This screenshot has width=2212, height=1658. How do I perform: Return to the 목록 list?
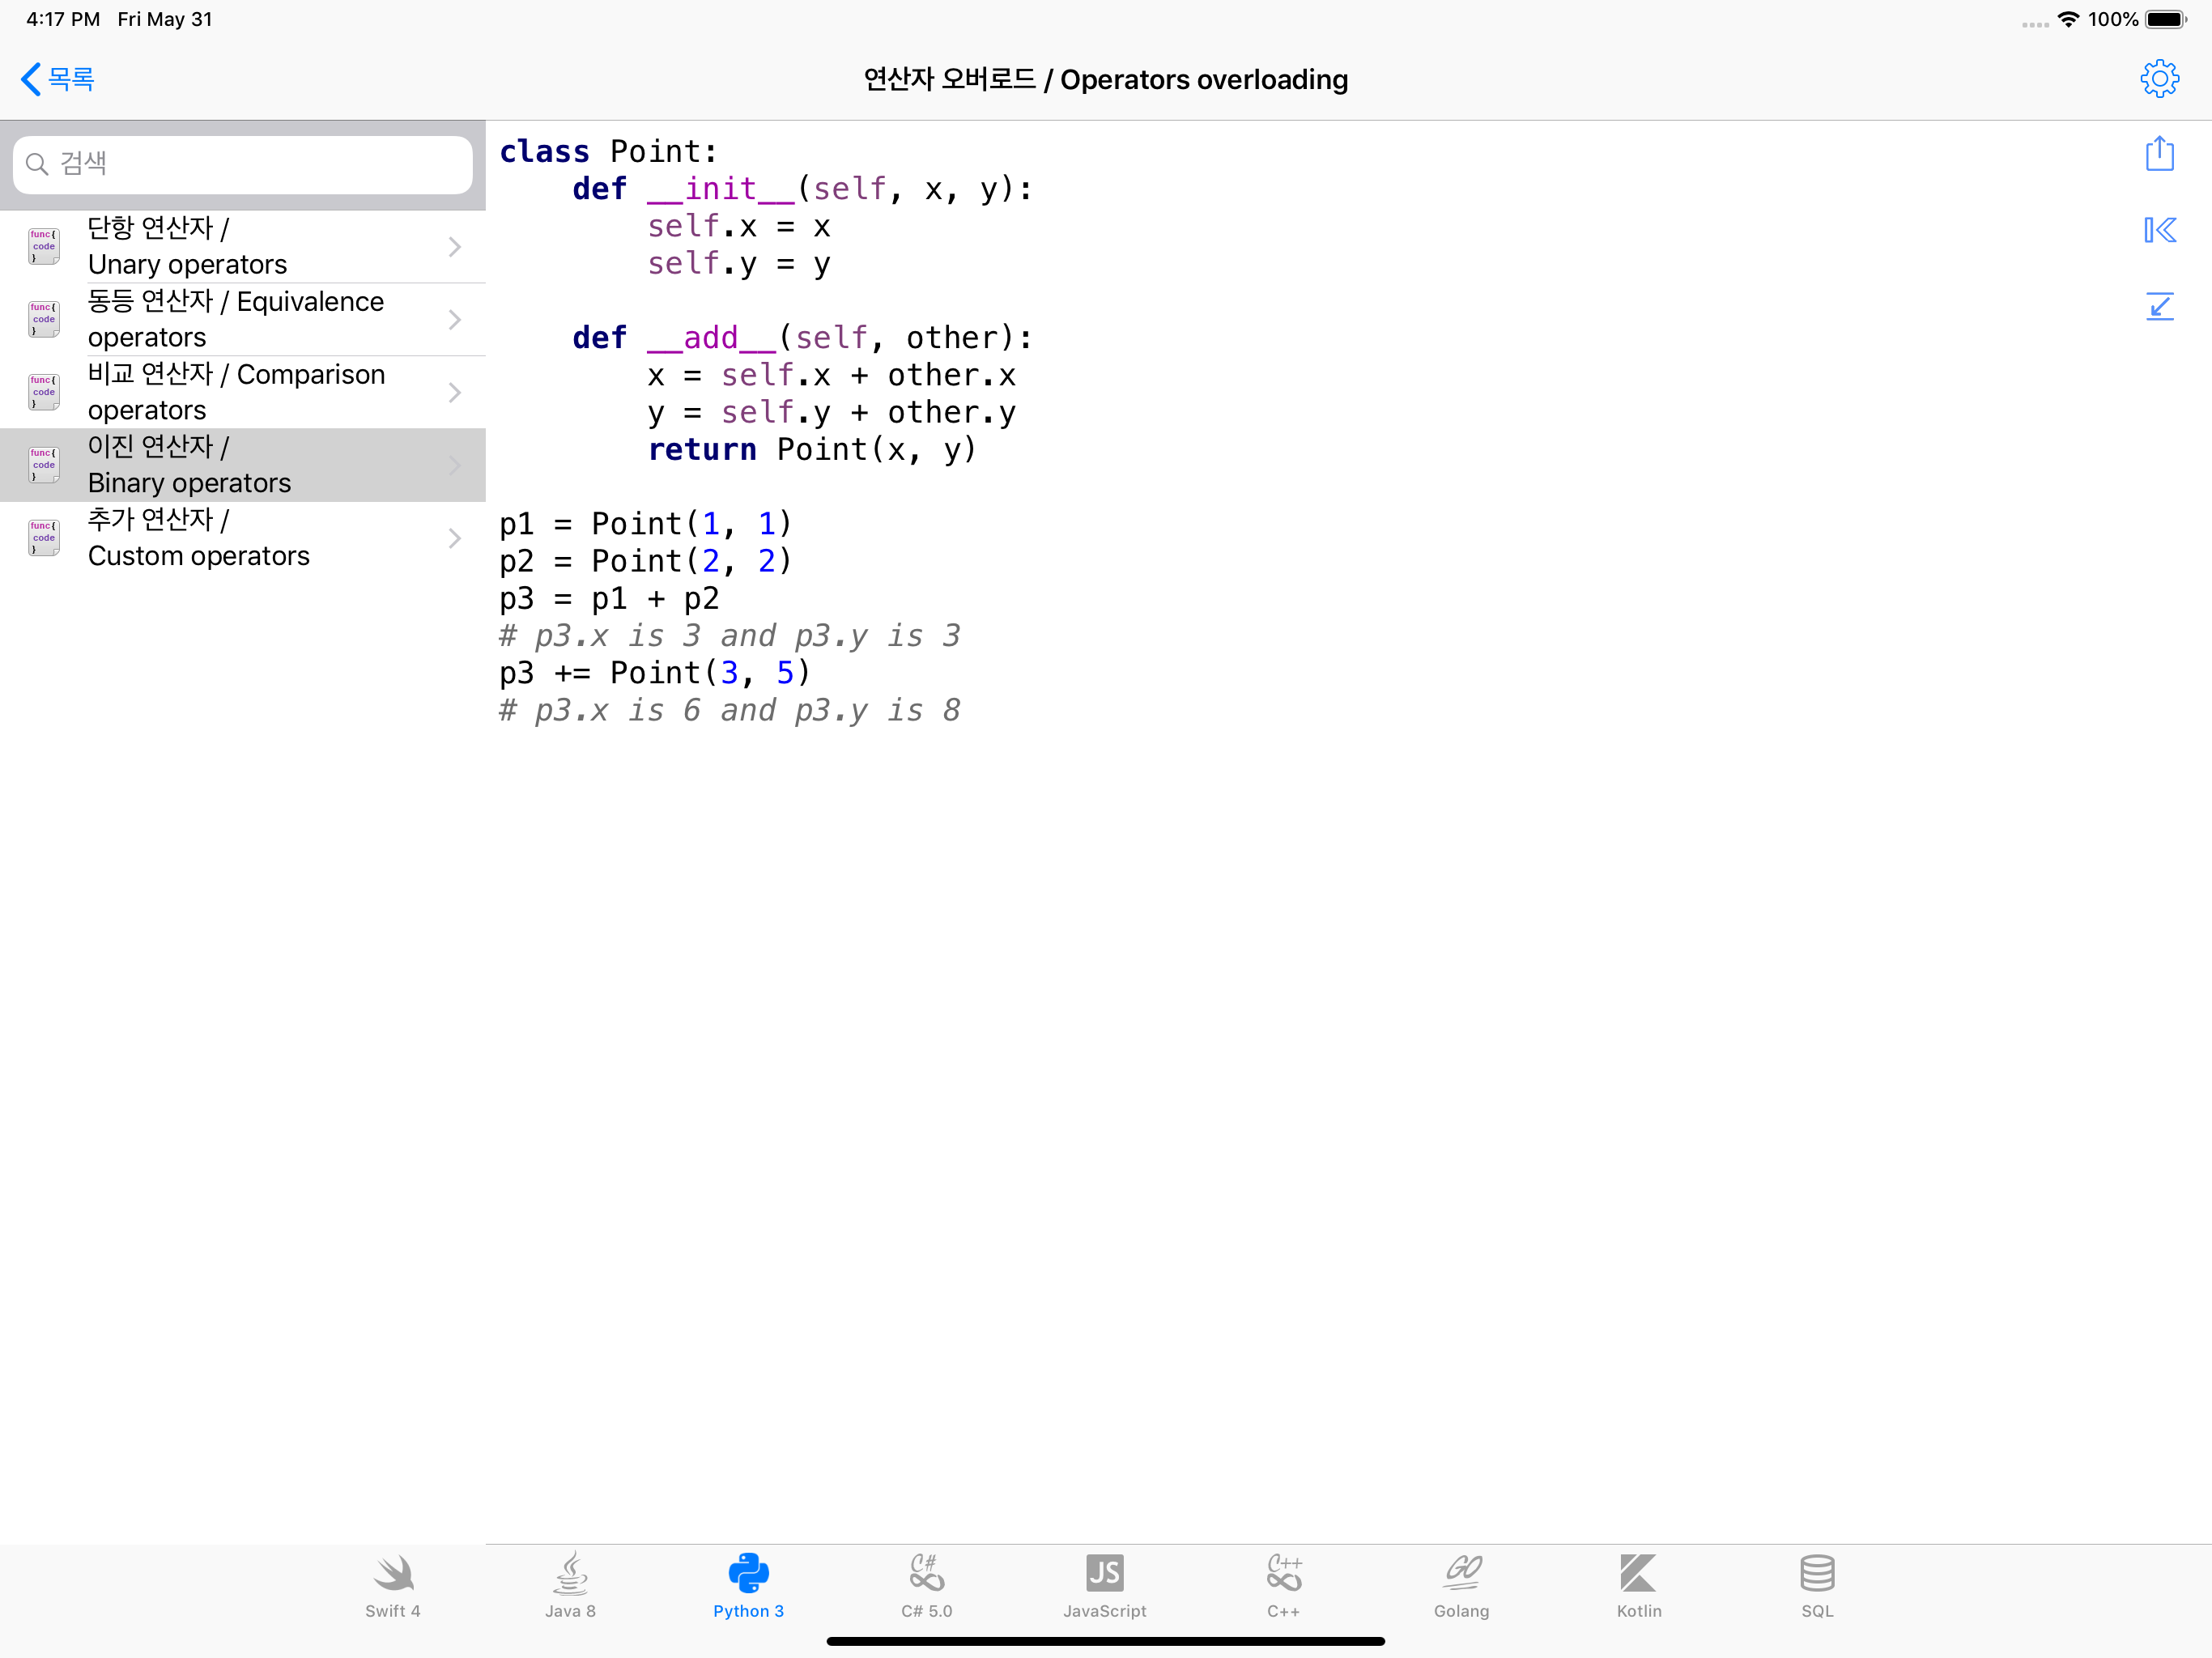click(57, 78)
